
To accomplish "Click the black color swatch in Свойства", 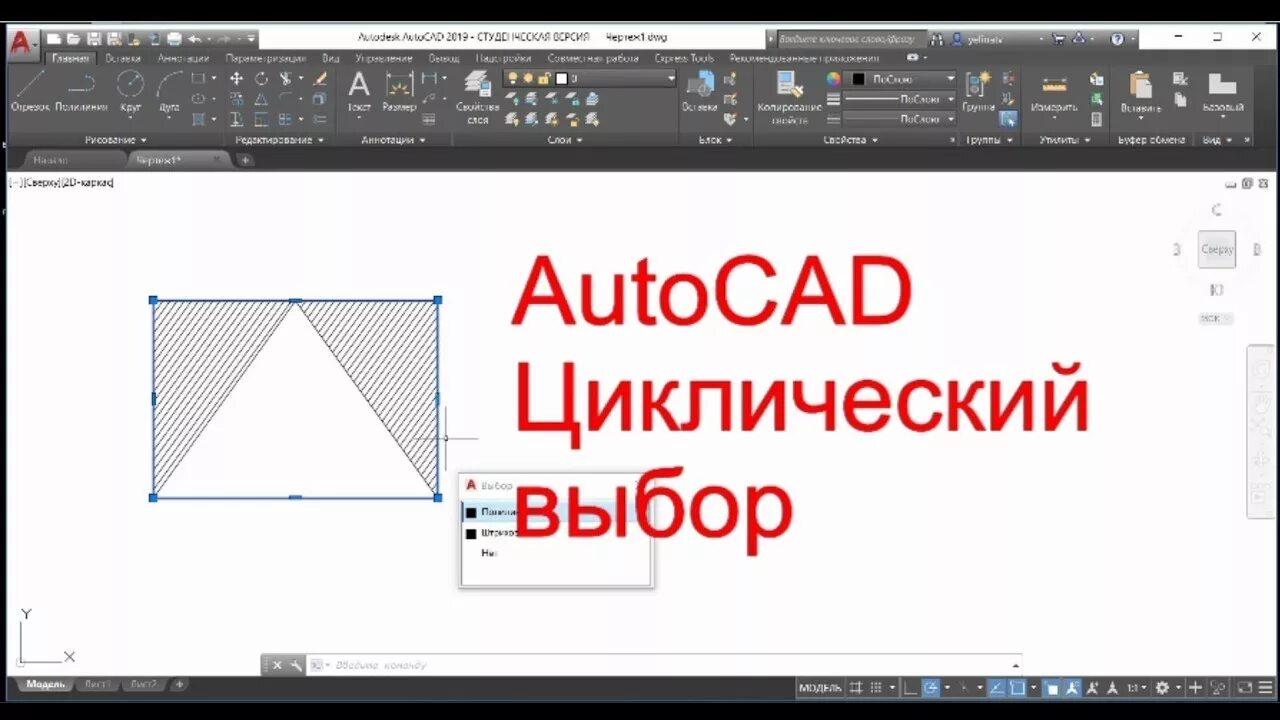I will click(859, 78).
